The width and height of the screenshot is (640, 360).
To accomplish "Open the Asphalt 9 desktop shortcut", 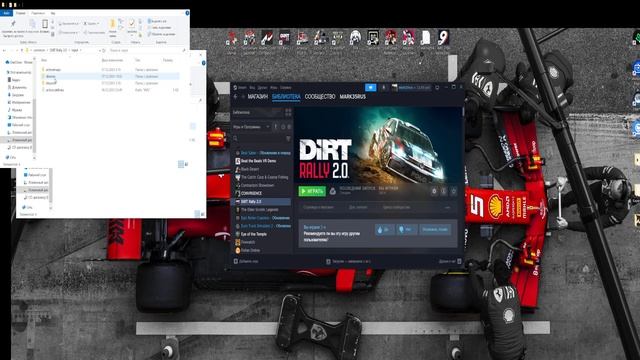I will coord(443,38).
